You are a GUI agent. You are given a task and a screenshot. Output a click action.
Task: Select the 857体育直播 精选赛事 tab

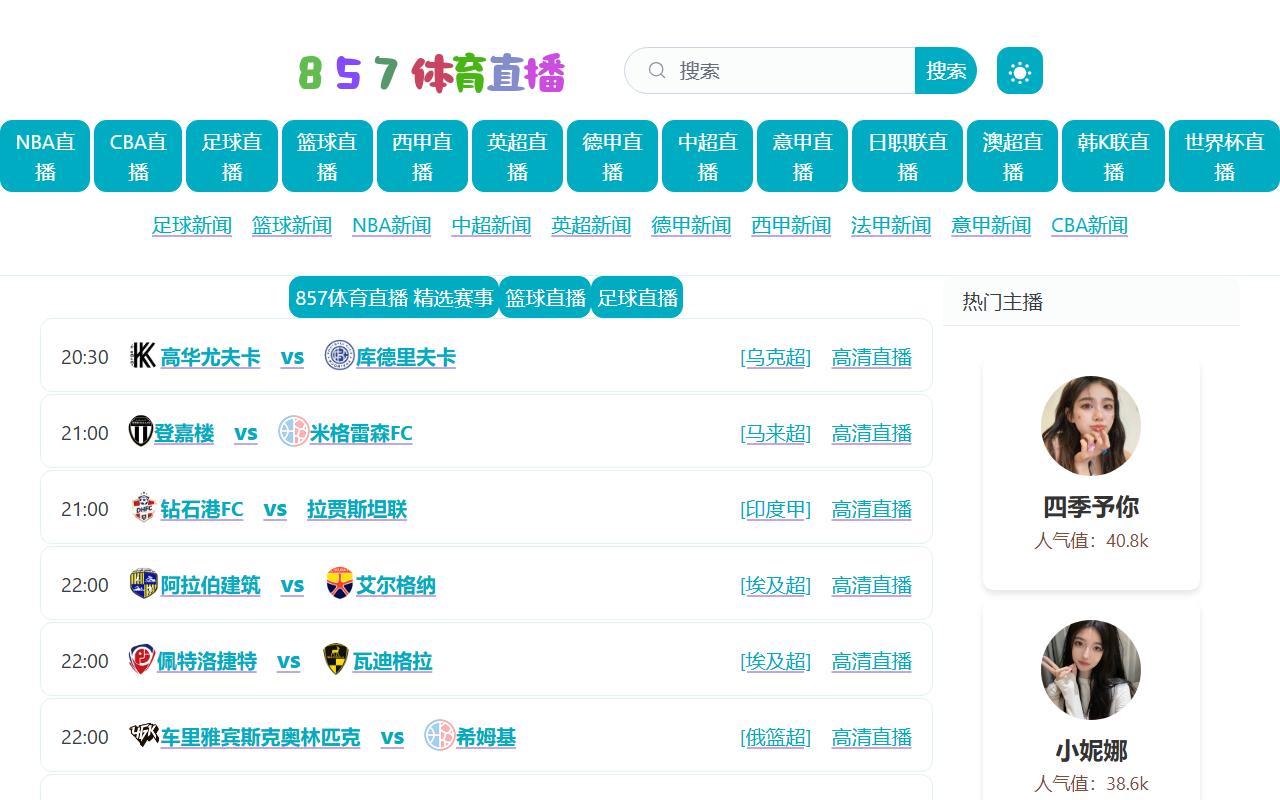click(394, 297)
